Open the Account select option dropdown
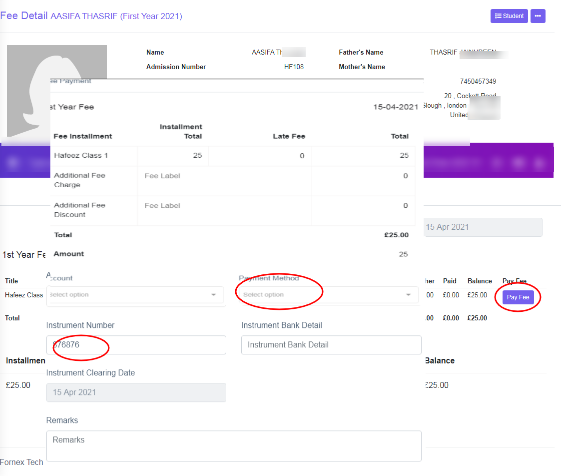561x476 pixels. (135, 295)
